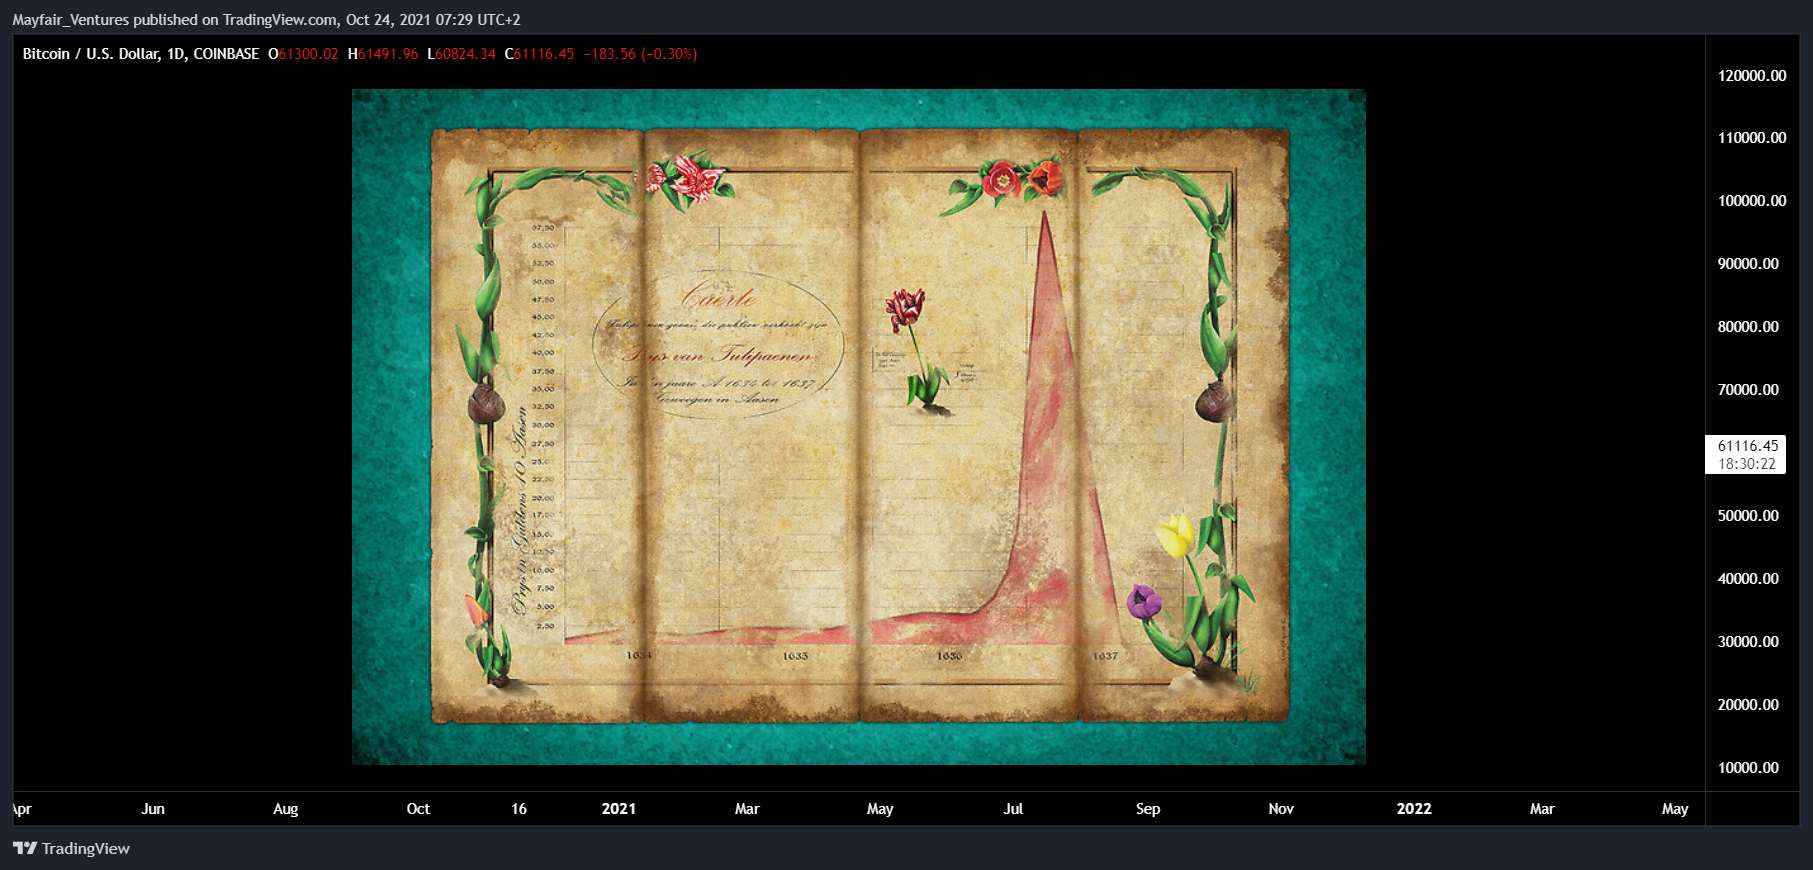This screenshot has width=1813, height=870.
Task: Click the Sep label on time axis
Action: [x=1148, y=809]
